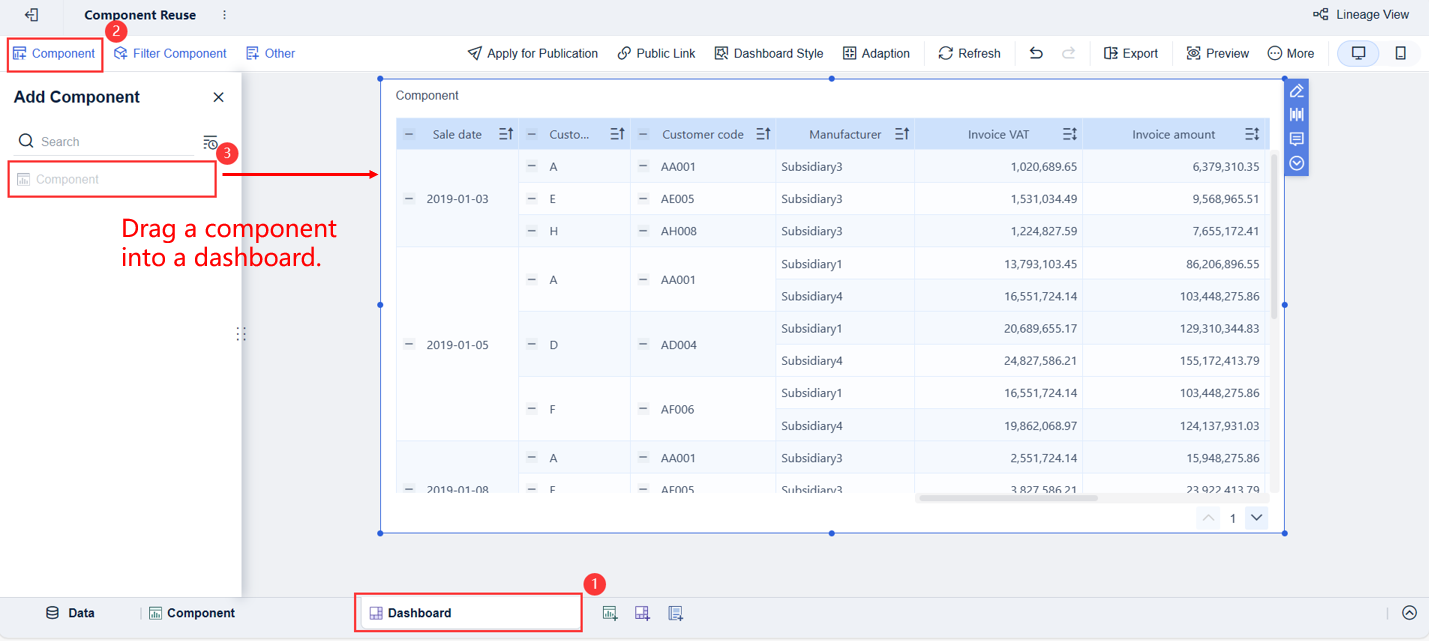
Task: Open Lineage View
Action: [x=1361, y=15]
